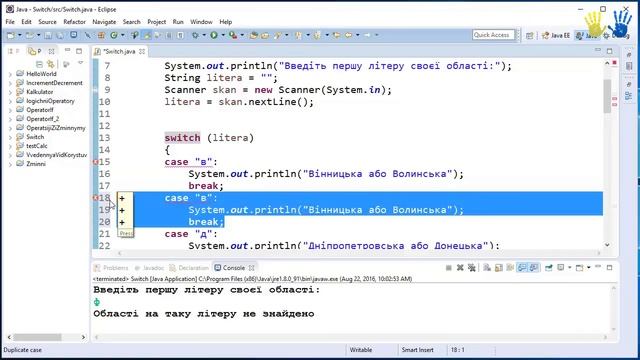
Task: Click the Clear Console icon
Action: [487, 268]
